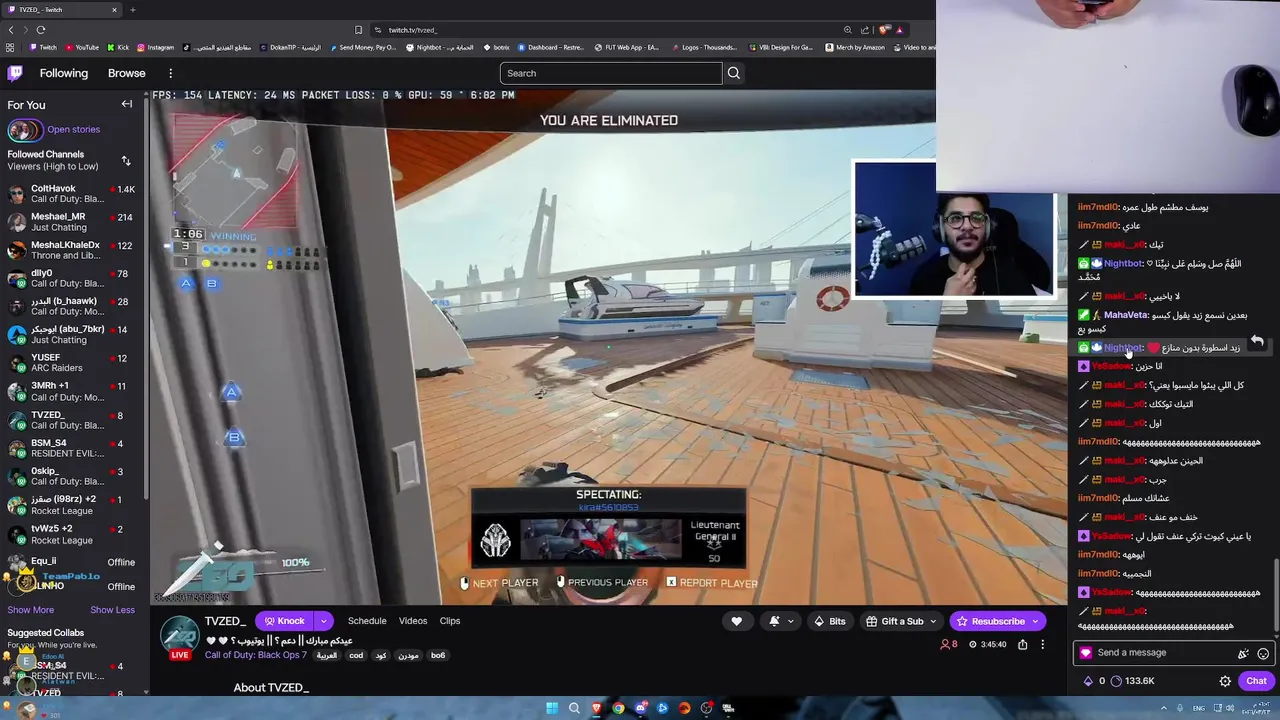The image size is (1280, 720).
Task: Reload the browser page
Action: 41,30
